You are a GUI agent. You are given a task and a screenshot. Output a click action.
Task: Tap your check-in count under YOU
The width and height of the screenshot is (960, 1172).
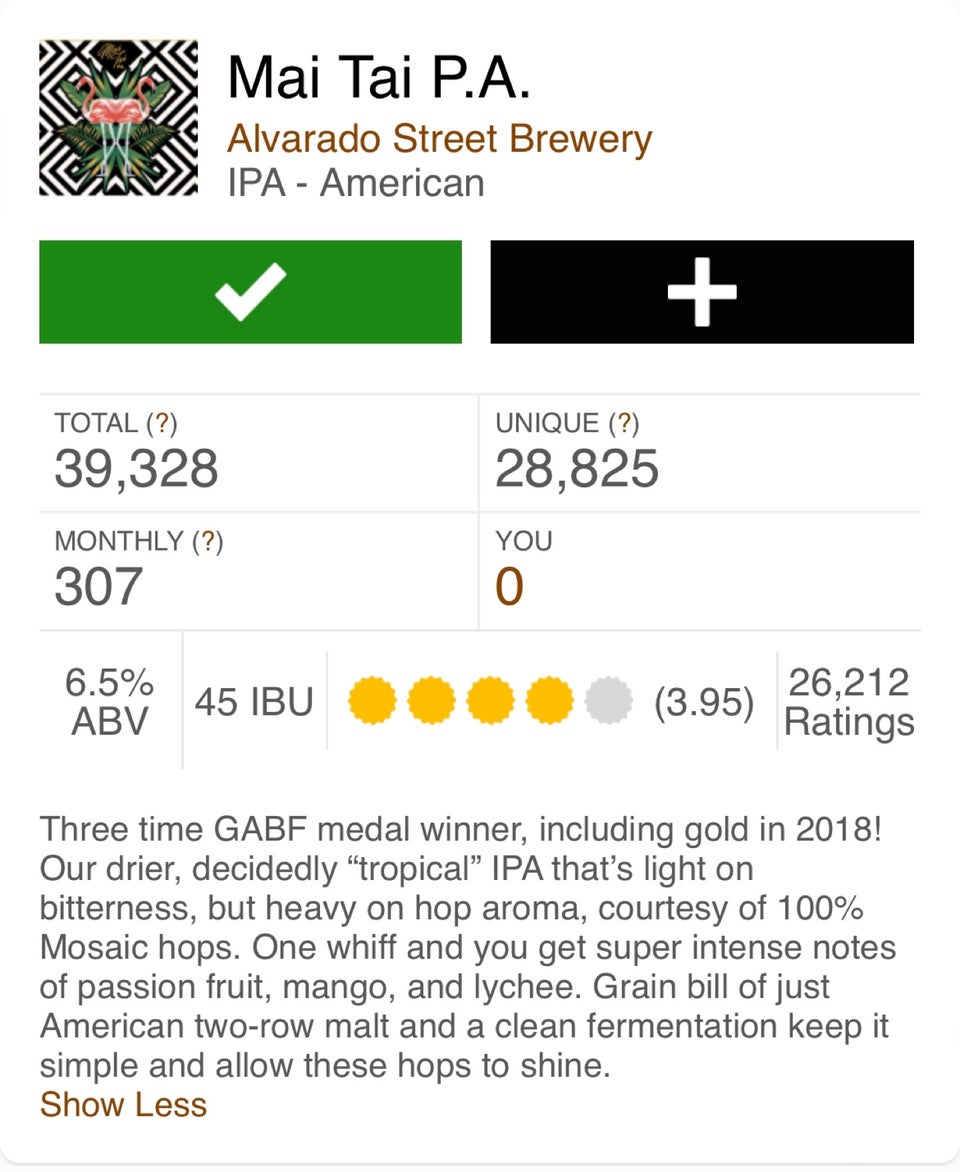pos(509,587)
